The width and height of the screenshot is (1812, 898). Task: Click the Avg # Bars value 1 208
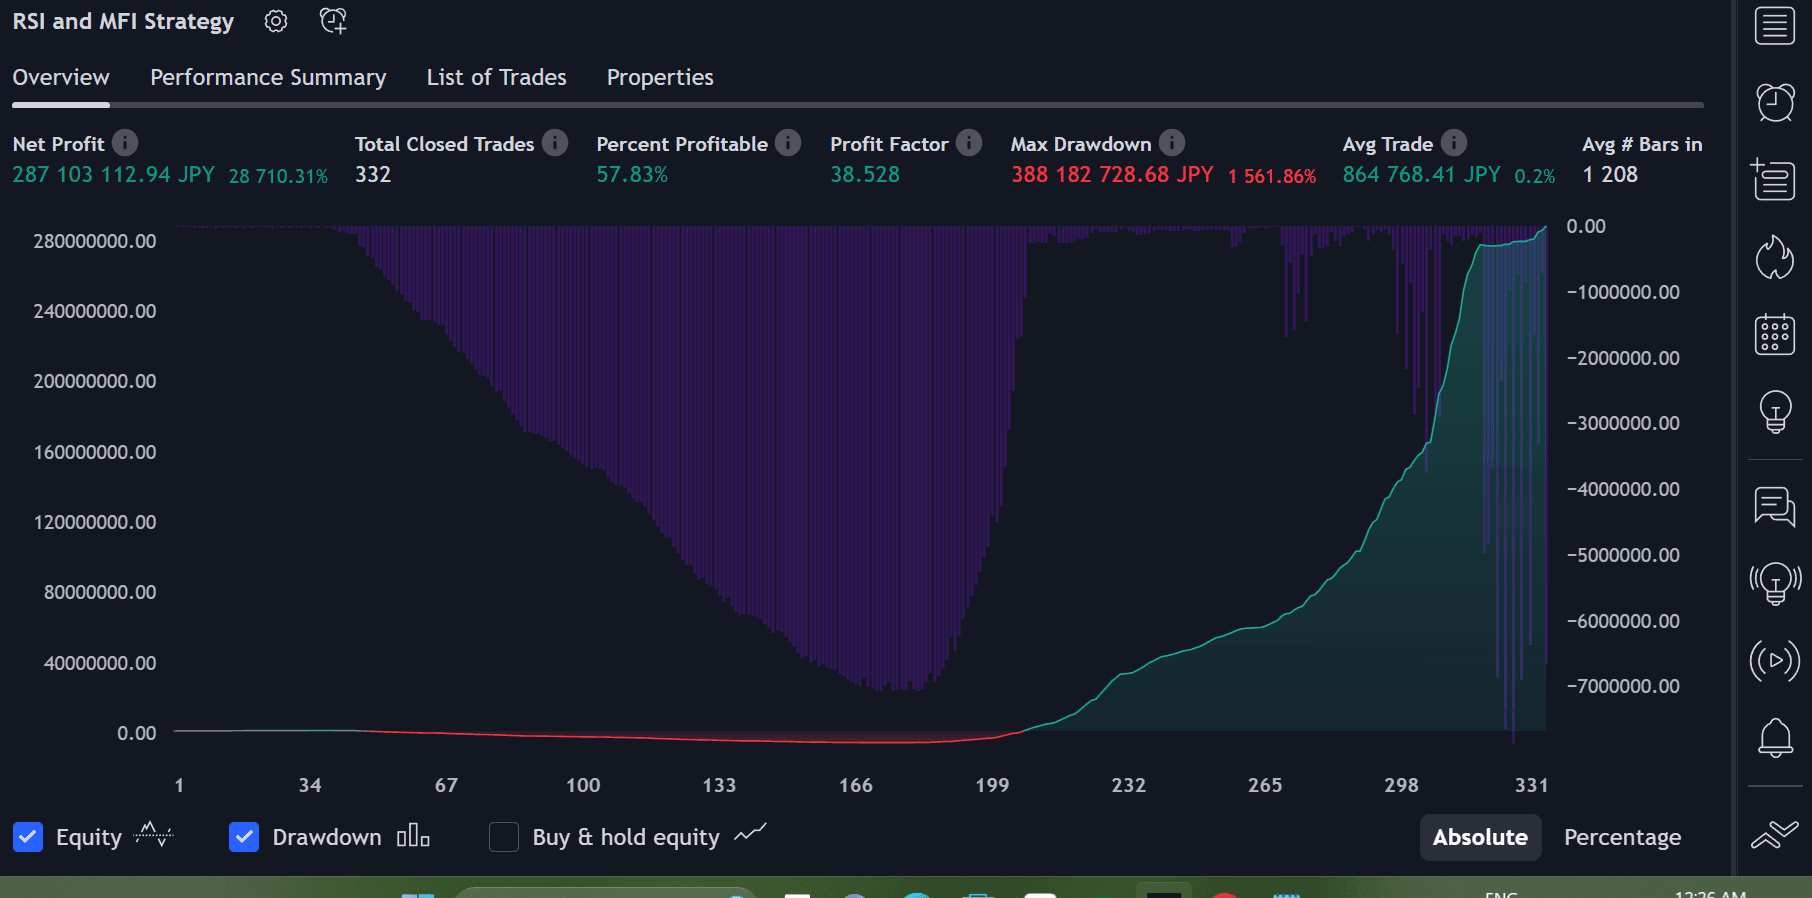1610,174
